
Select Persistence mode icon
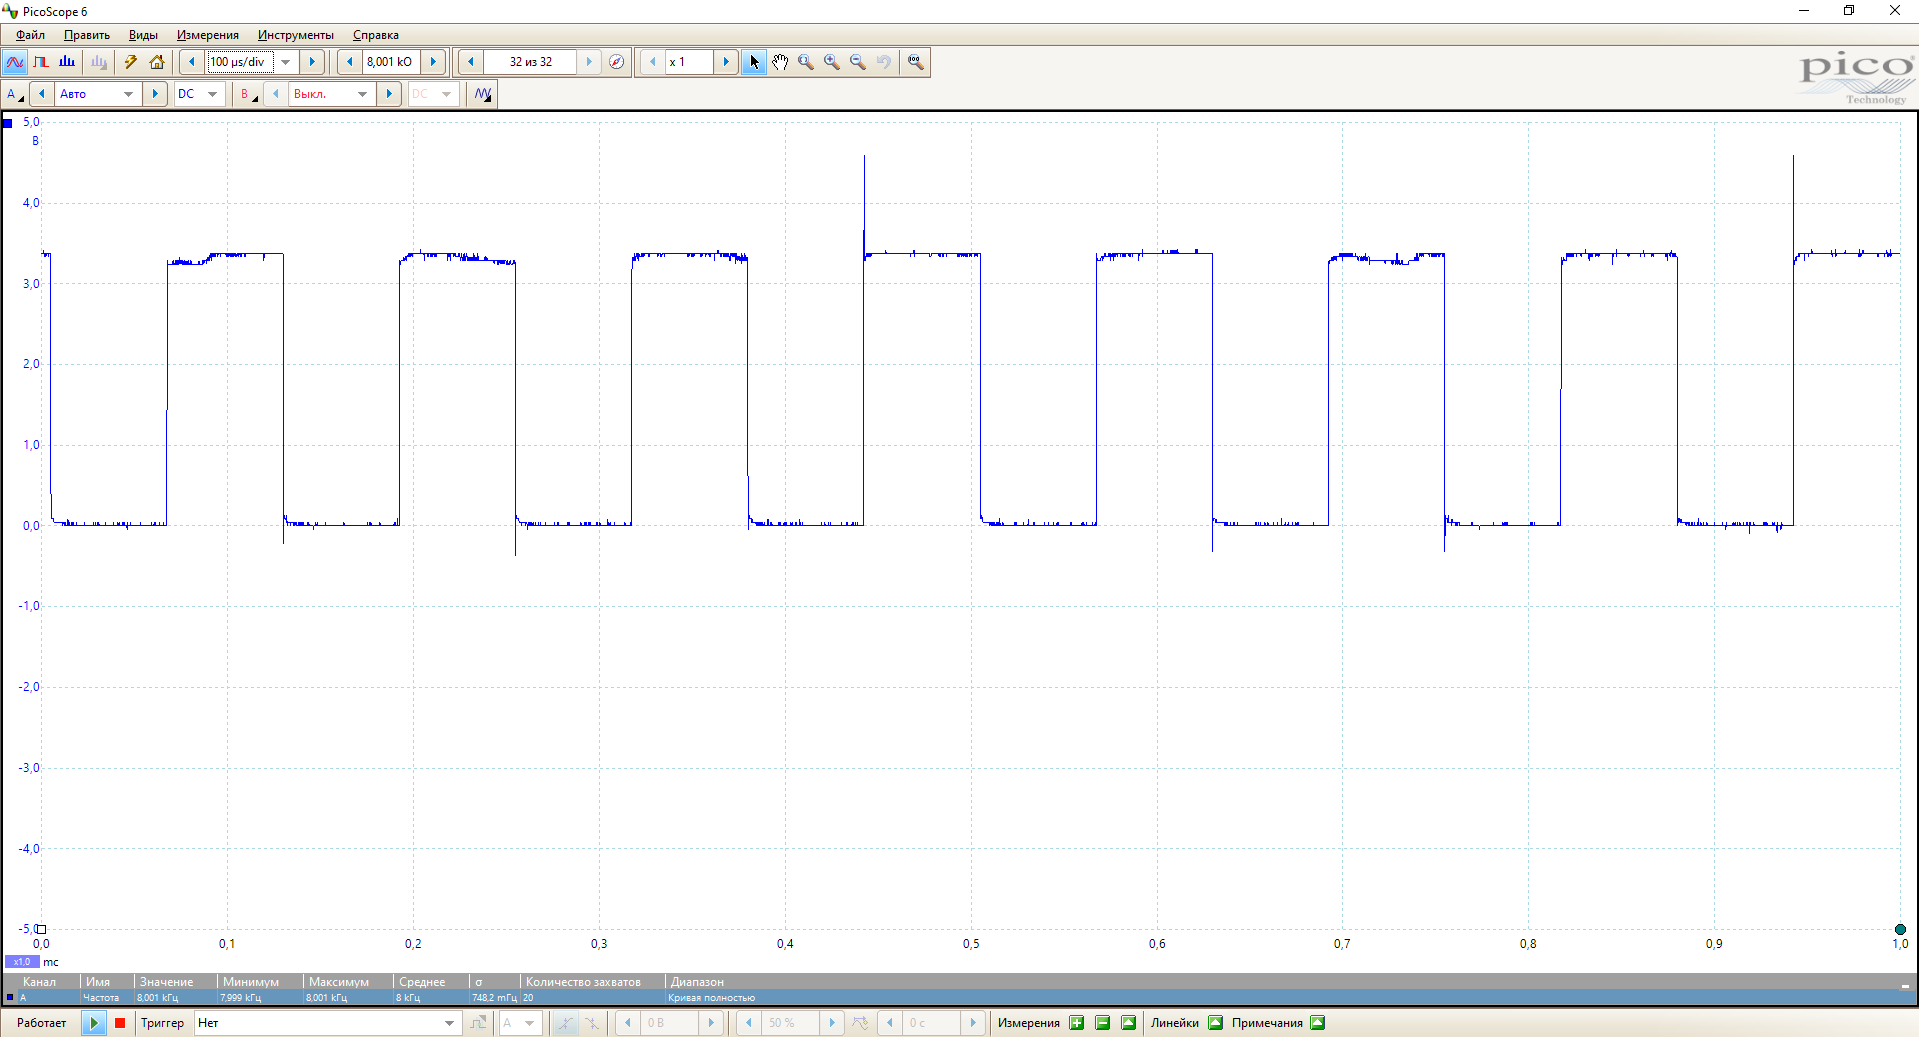pos(41,62)
